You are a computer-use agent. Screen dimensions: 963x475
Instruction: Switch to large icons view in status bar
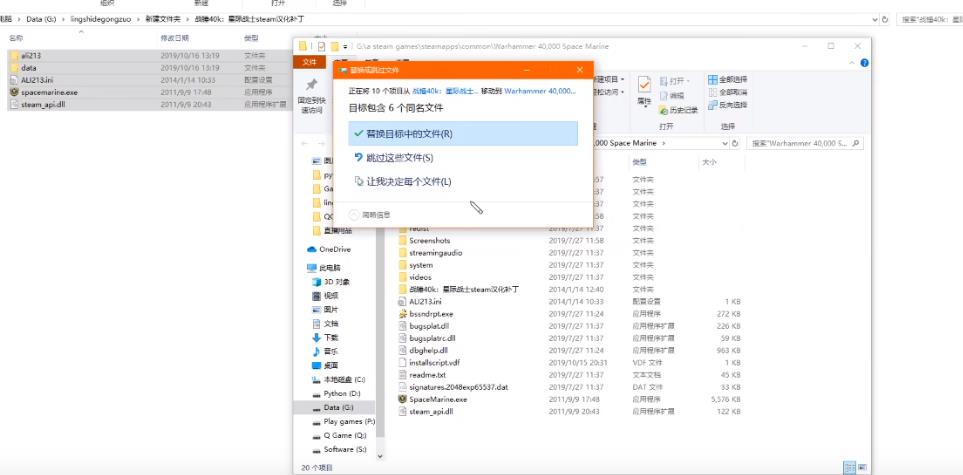click(861, 468)
